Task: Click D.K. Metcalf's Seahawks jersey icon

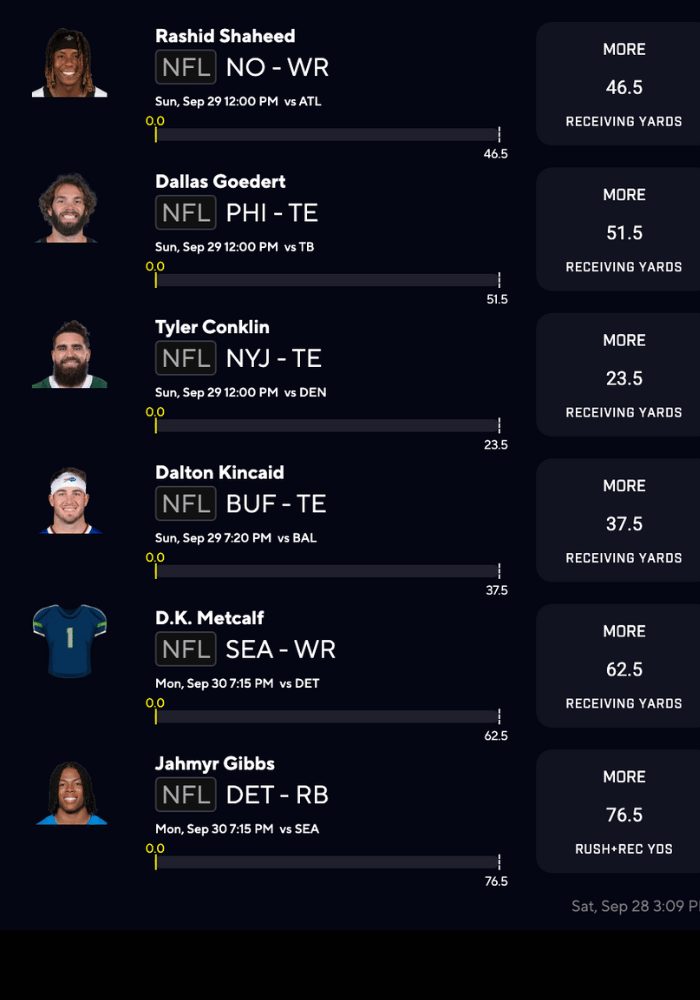Action: click(x=69, y=641)
